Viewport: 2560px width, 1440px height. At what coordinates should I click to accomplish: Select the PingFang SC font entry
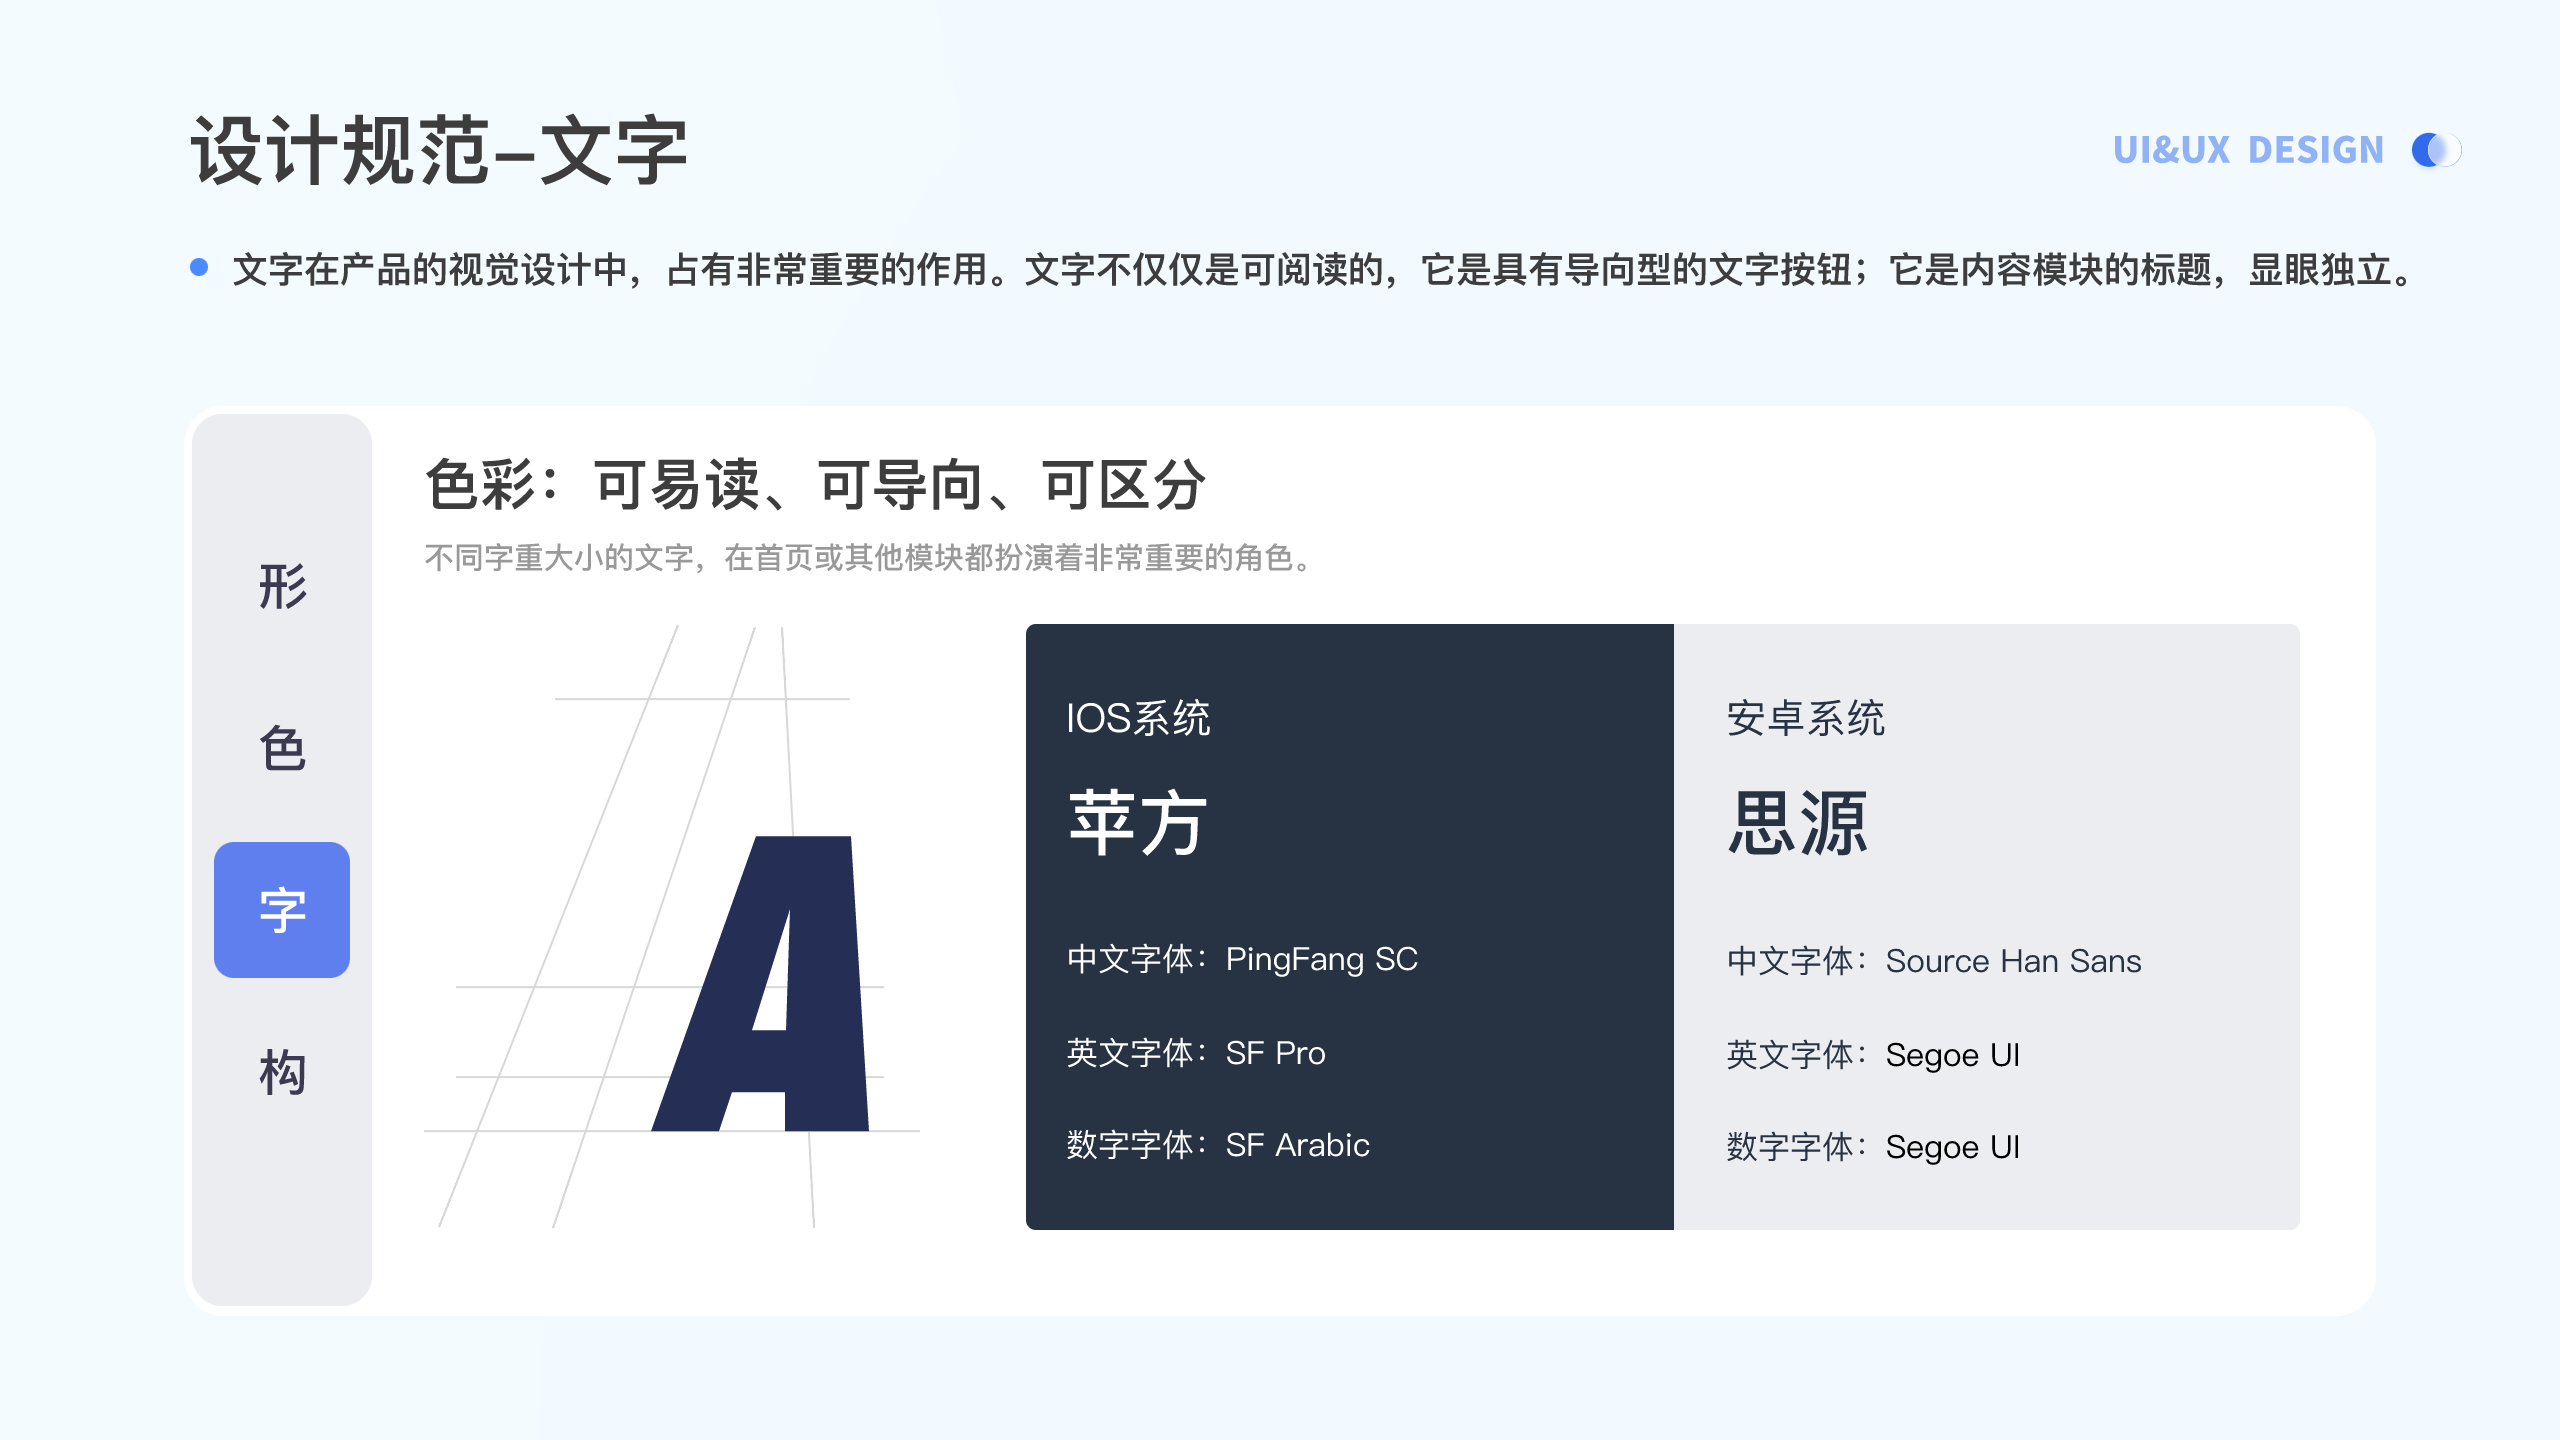(1321, 959)
